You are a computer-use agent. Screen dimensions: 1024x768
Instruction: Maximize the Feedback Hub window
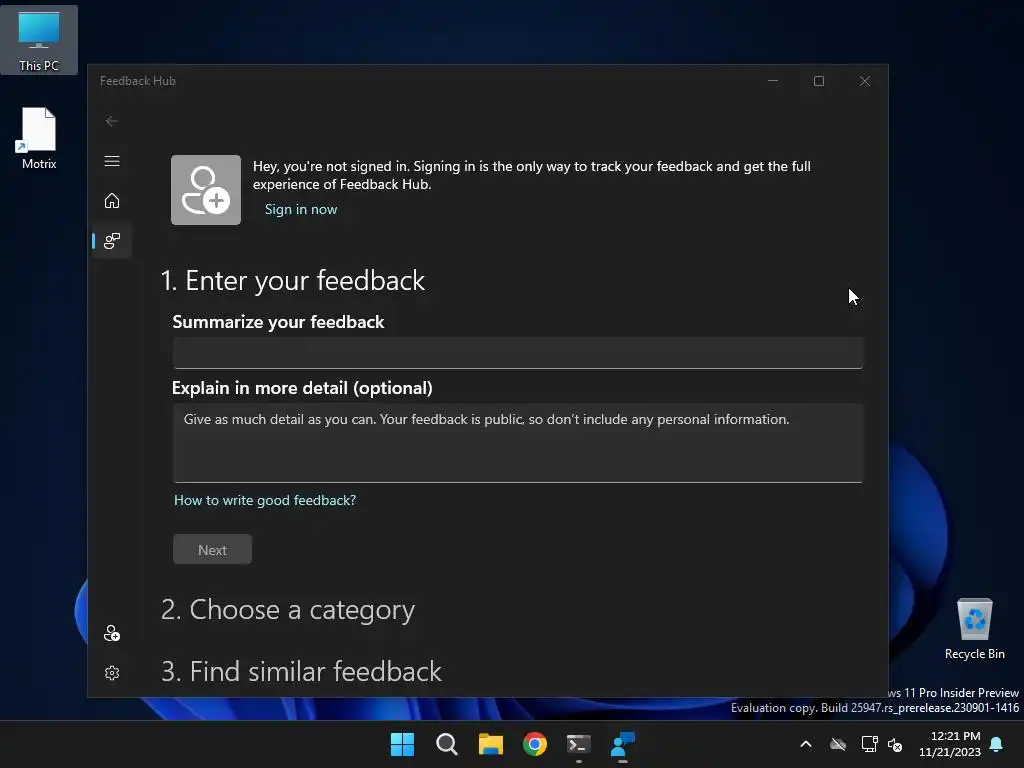pos(819,81)
